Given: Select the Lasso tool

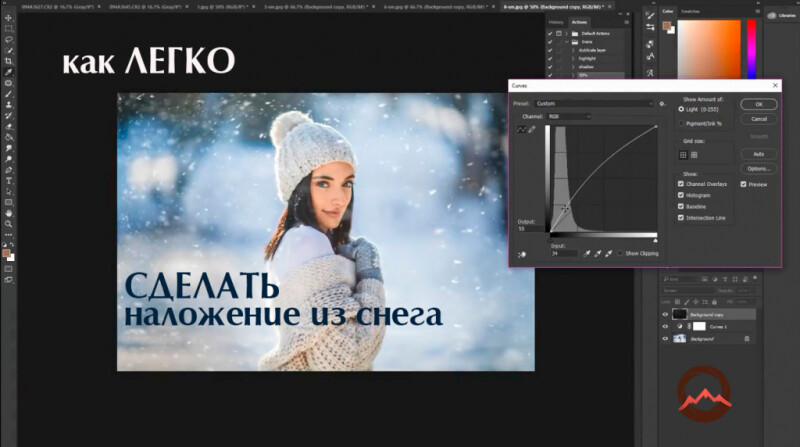Looking at the screenshot, I should pos(8,39).
